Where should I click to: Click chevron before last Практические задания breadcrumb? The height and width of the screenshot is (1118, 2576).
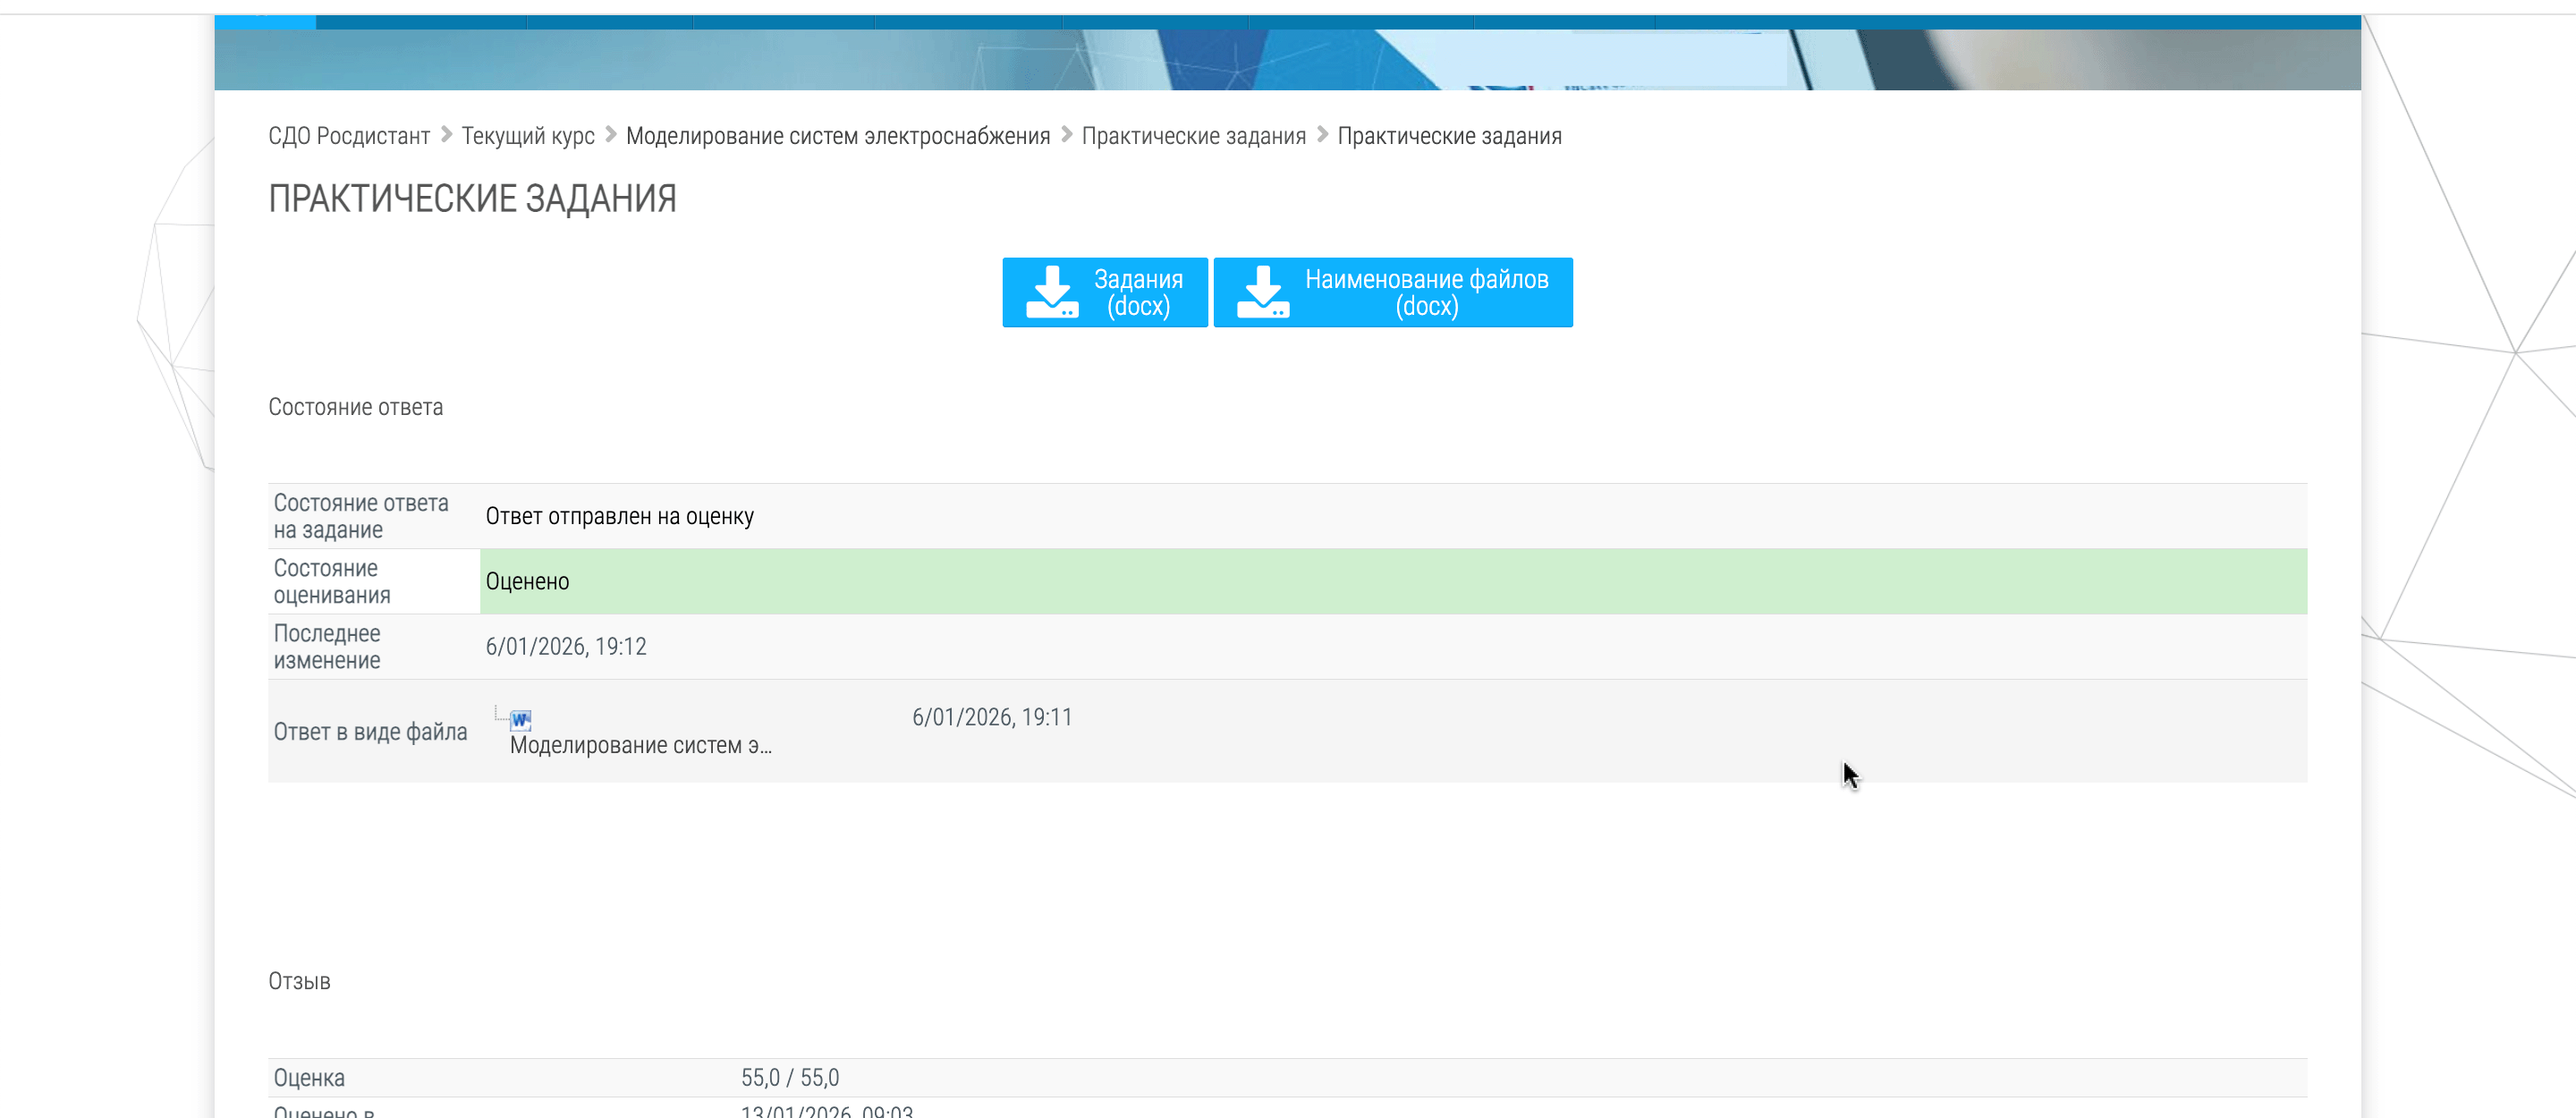tap(1322, 134)
